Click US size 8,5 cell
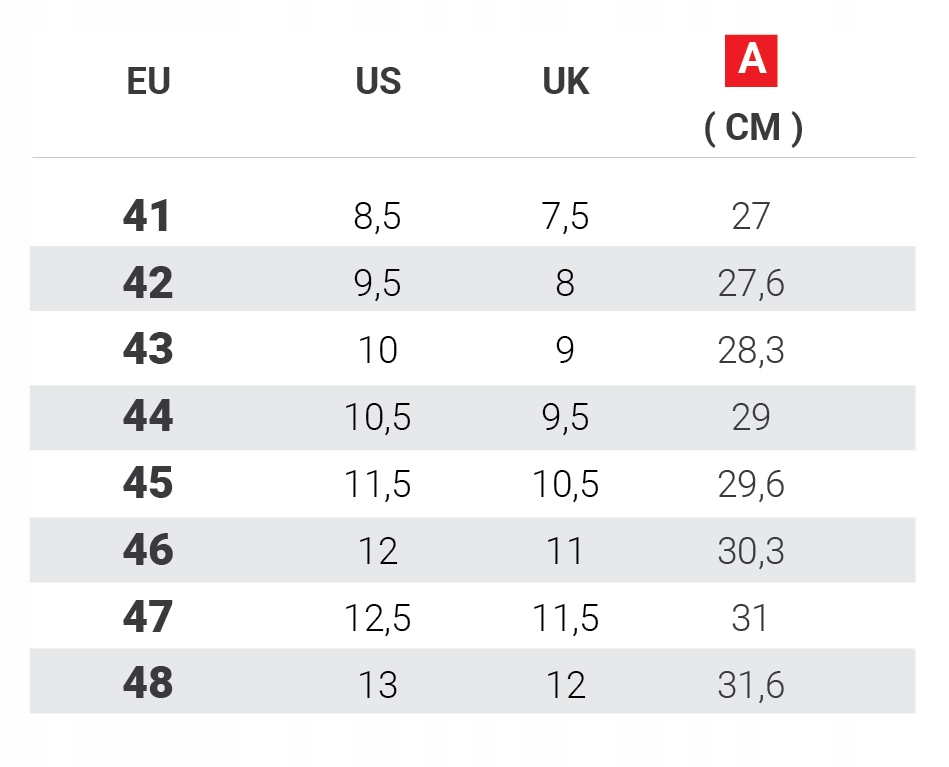The image size is (949, 767). point(378,217)
